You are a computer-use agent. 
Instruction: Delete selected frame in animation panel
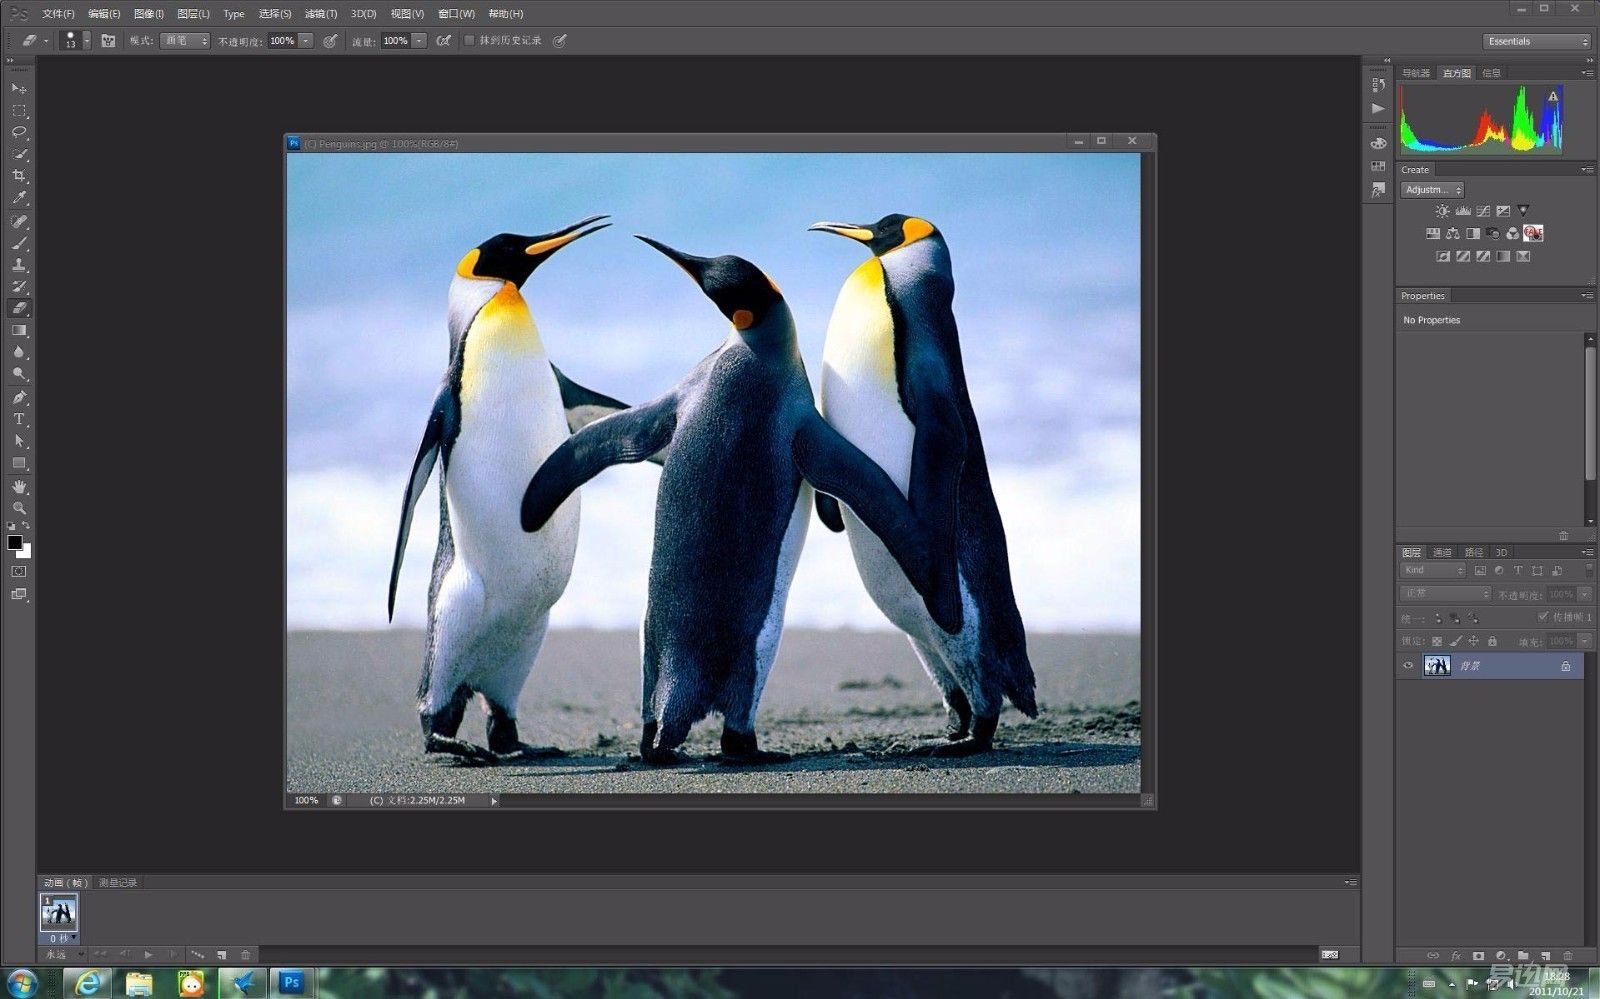[246, 955]
